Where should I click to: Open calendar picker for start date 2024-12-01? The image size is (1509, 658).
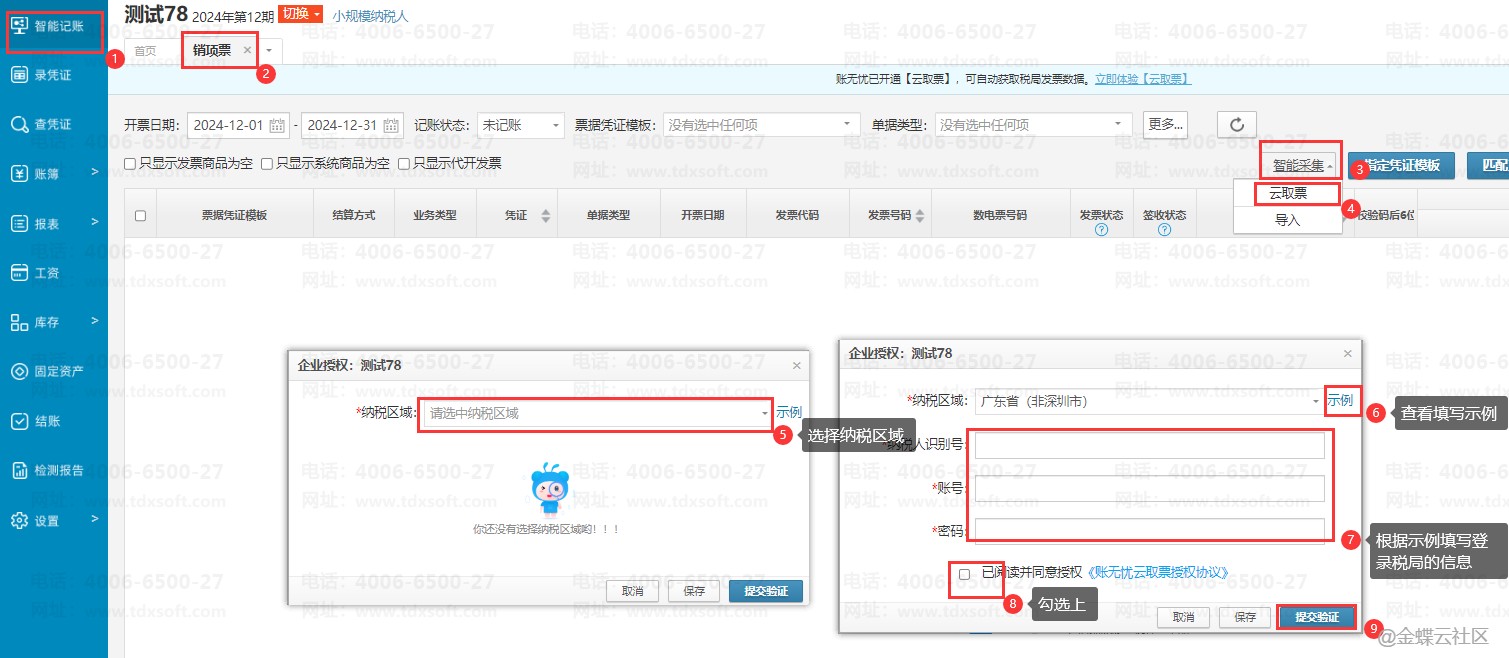277,125
